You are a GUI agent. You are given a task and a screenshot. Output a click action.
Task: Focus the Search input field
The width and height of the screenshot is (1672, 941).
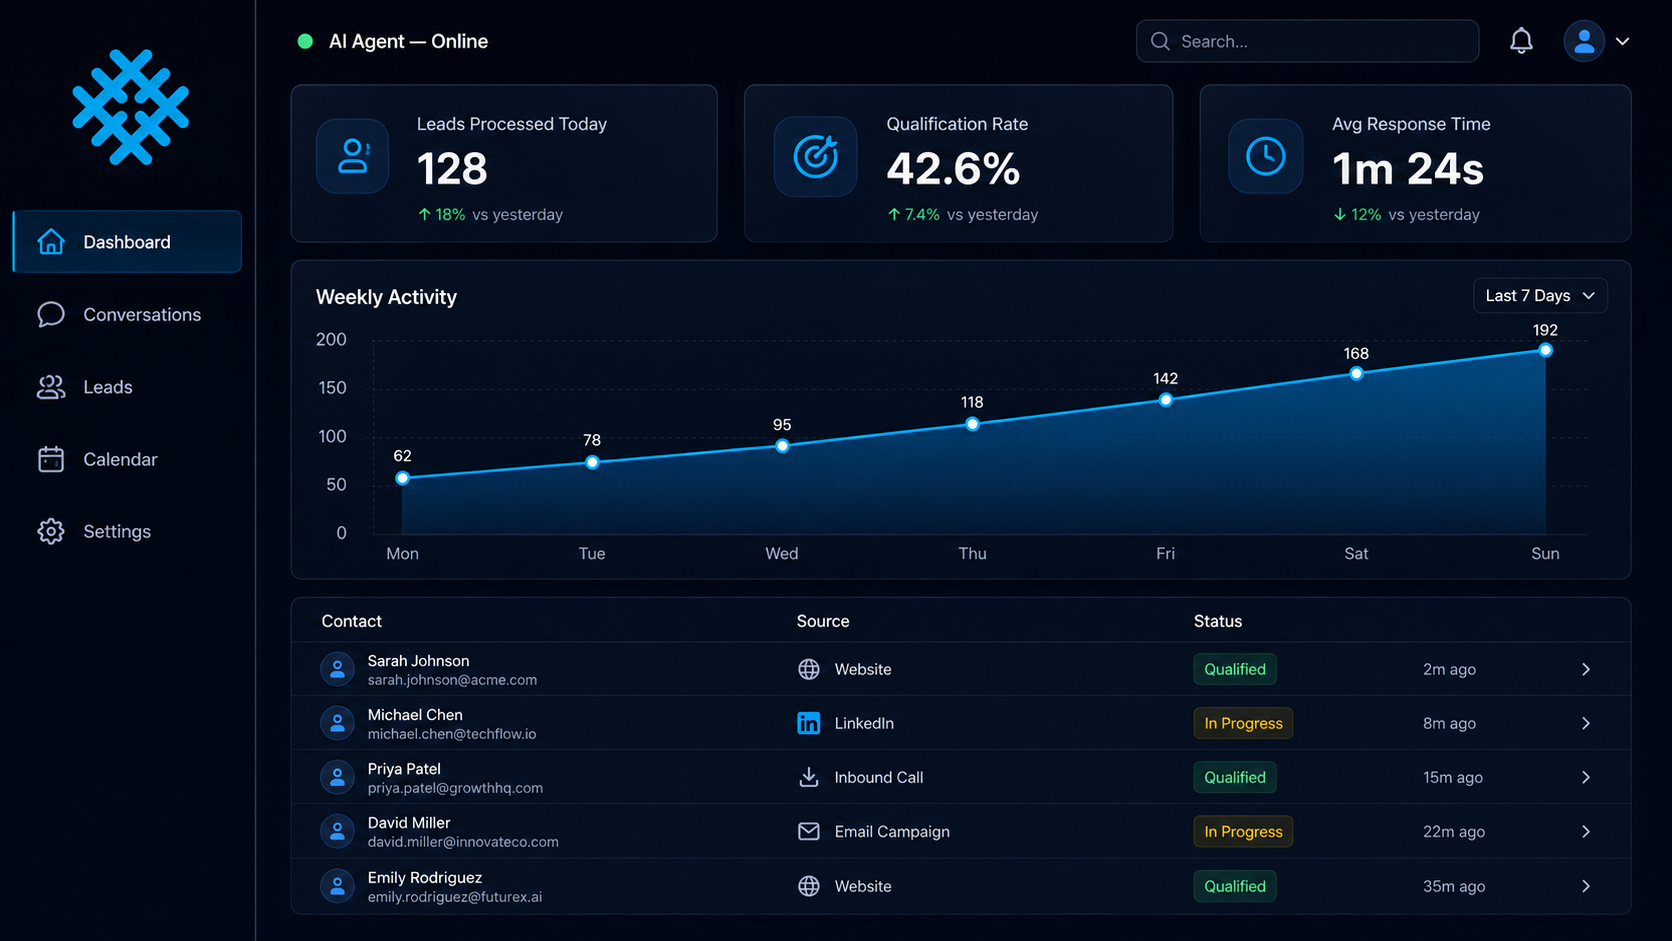point(1307,41)
